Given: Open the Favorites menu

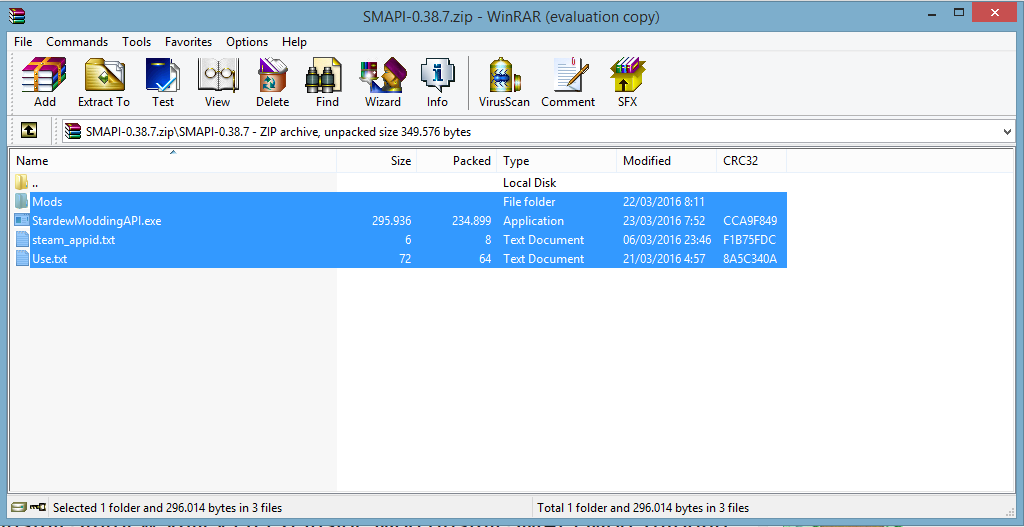Looking at the screenshot, I should [x=189, y=42].
